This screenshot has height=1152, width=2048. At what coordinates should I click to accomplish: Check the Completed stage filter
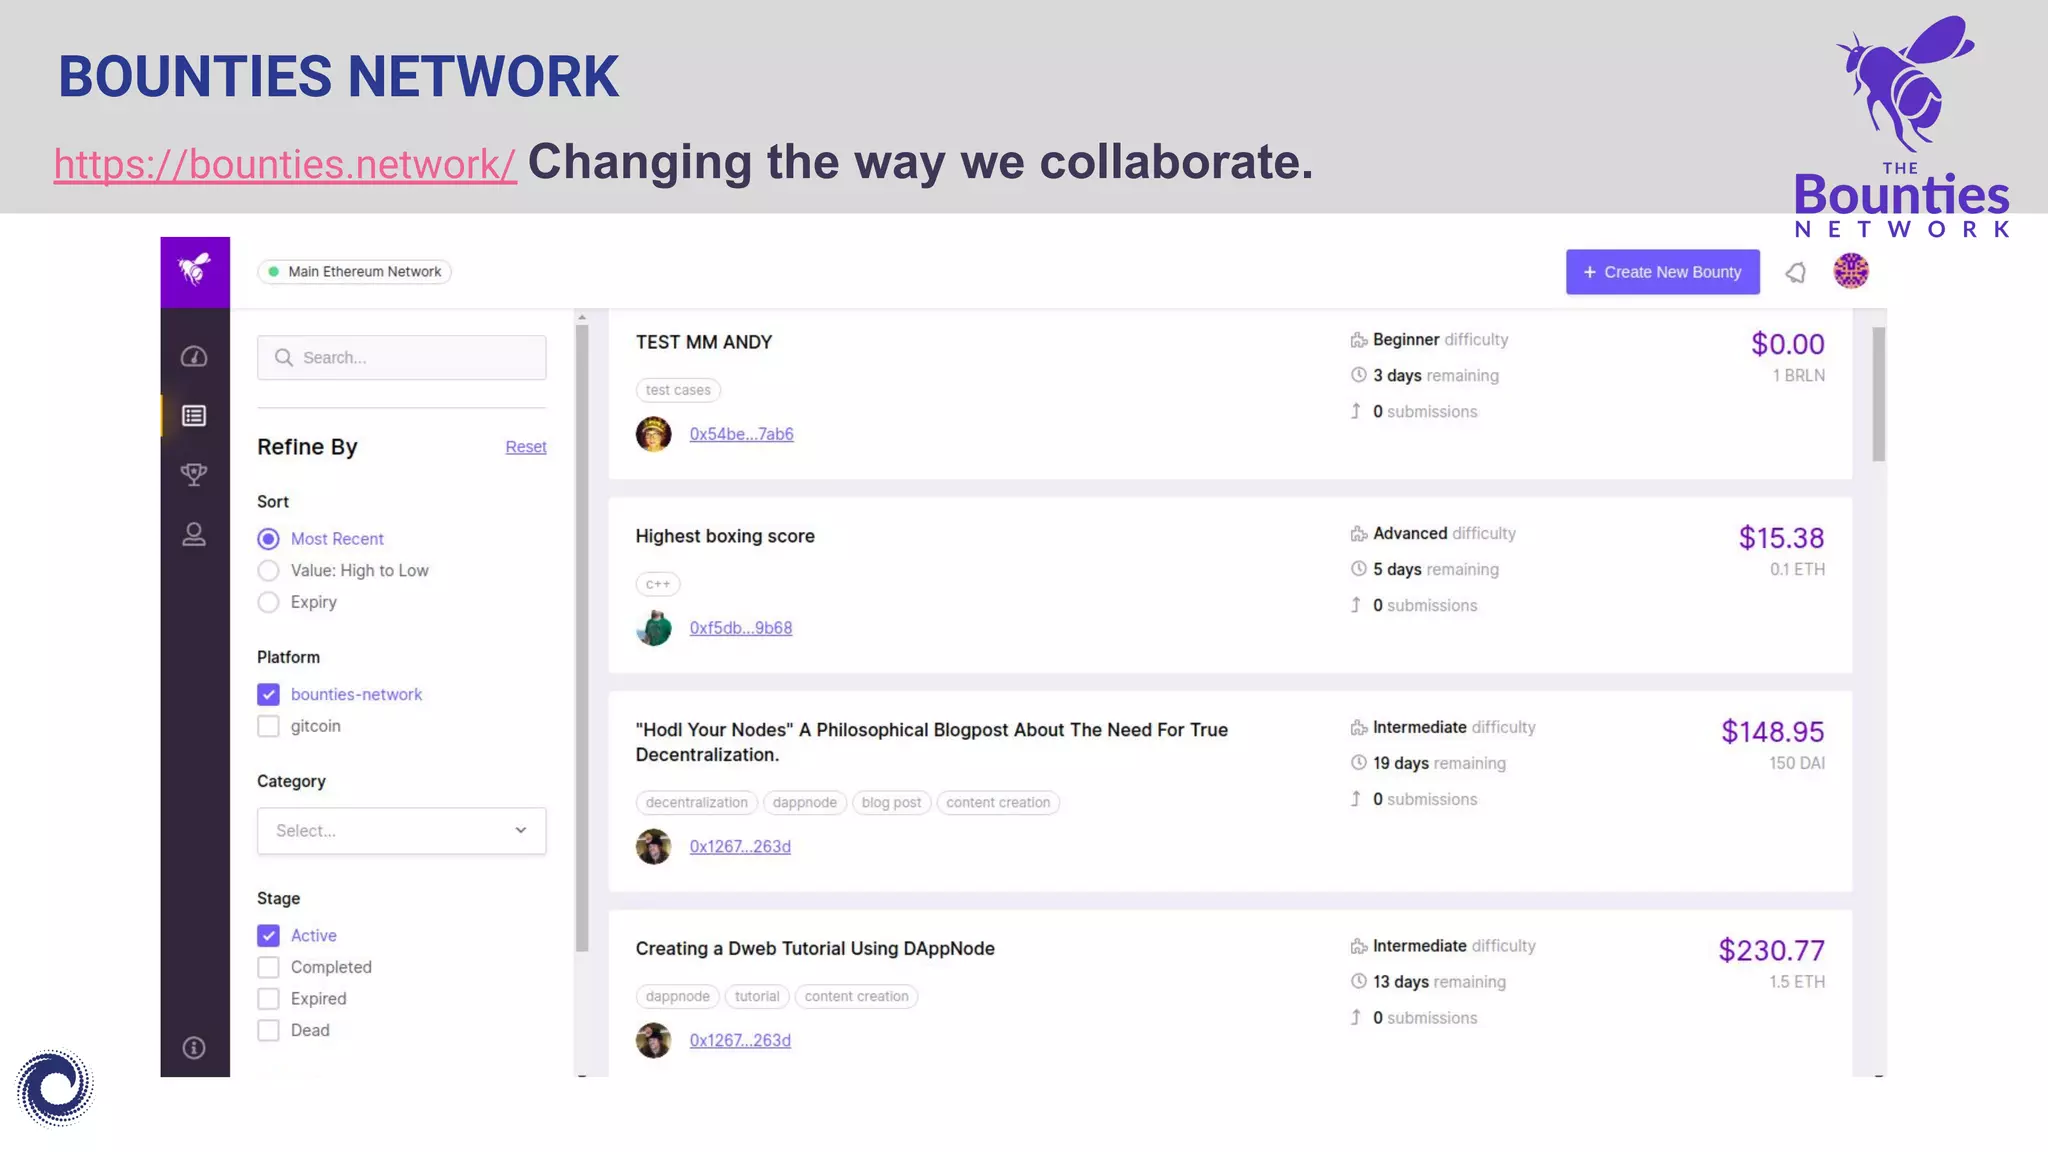pos(268,967)
